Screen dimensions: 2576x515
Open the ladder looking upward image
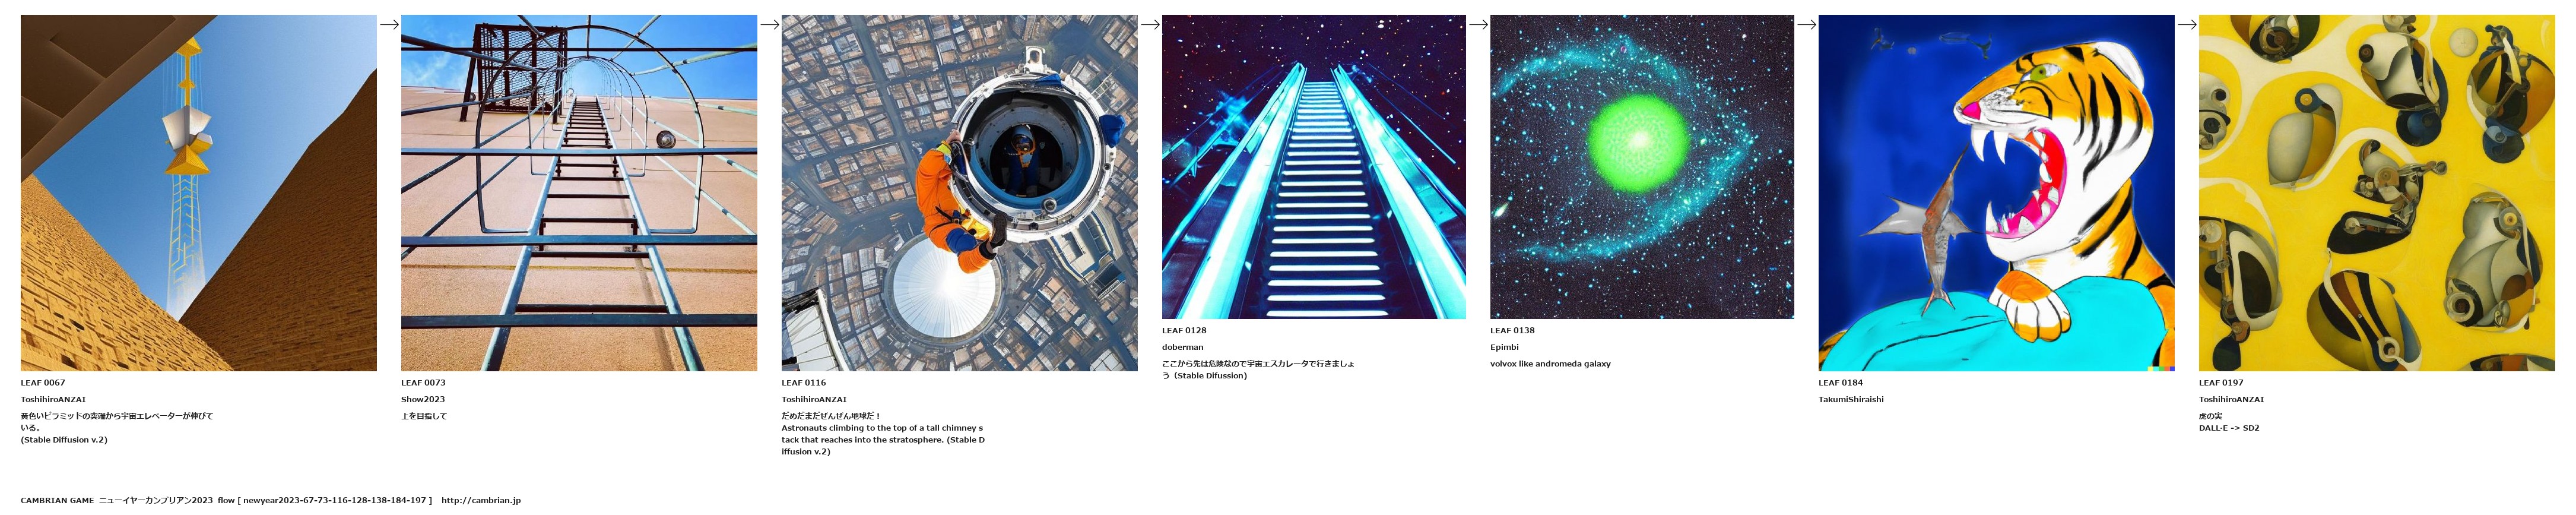(579, 193)
